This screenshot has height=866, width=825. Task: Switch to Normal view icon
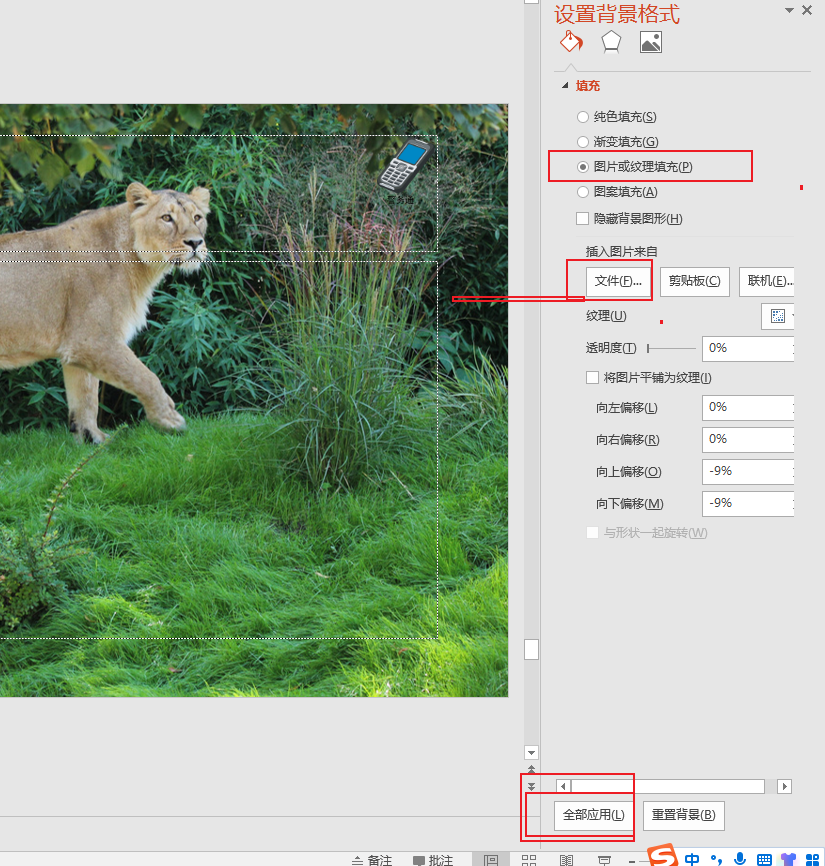[490, 860]
